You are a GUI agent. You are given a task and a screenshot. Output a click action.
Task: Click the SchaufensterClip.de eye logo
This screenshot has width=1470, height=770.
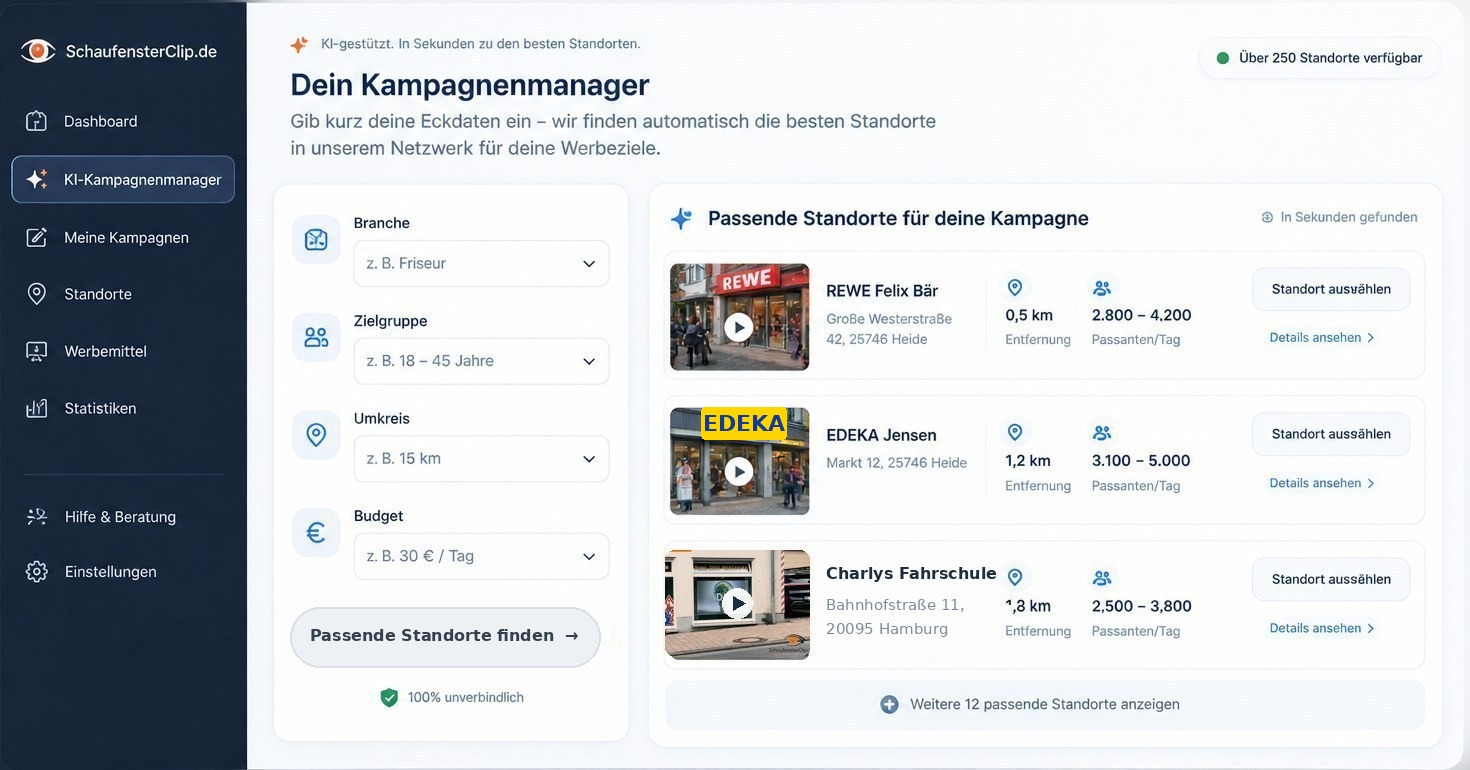38,51
